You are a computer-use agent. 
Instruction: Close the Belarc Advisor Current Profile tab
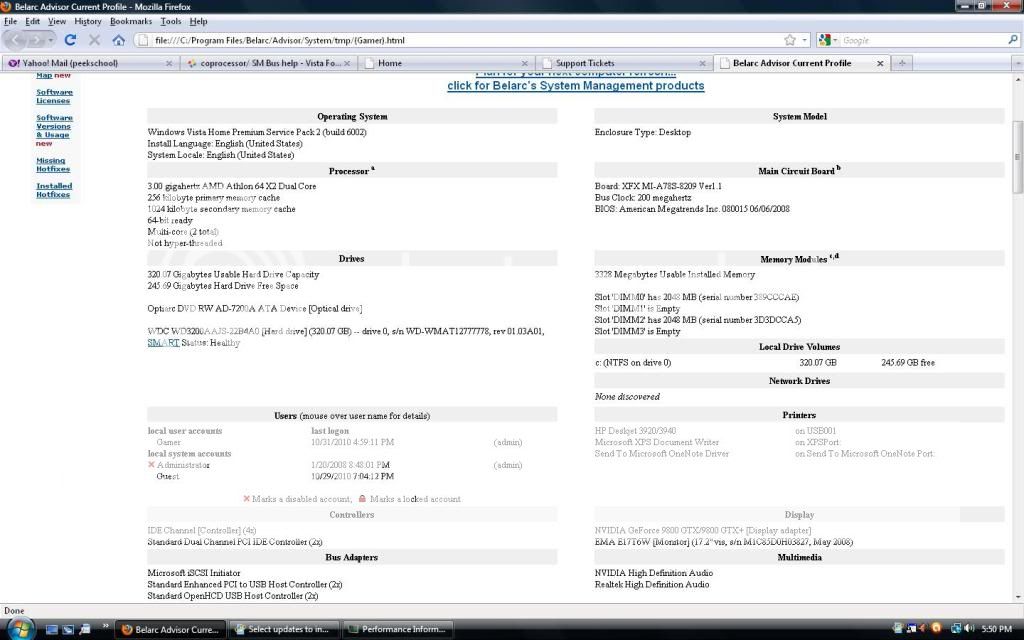click(880, 63)
